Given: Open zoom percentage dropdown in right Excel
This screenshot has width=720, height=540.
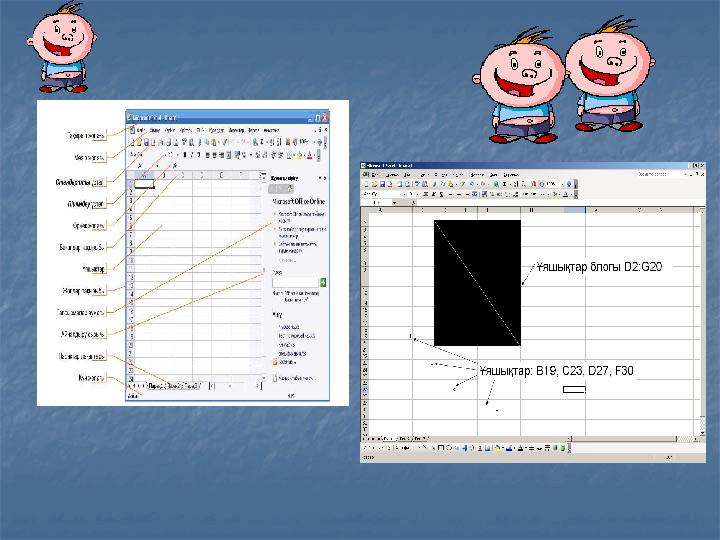Looking at the screenshot, I should click(x=562, y=184).
